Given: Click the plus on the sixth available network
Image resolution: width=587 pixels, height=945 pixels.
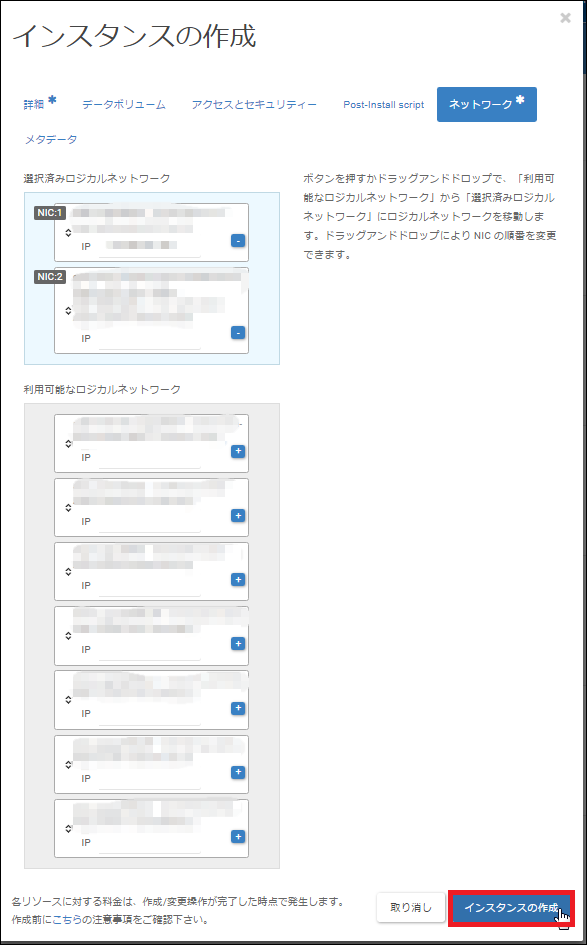Looking at the screenshot, I should [238, 772].
